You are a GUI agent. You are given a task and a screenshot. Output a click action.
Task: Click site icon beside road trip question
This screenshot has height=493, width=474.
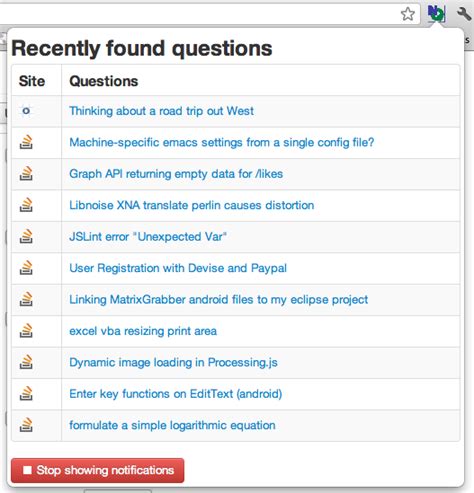26,111
